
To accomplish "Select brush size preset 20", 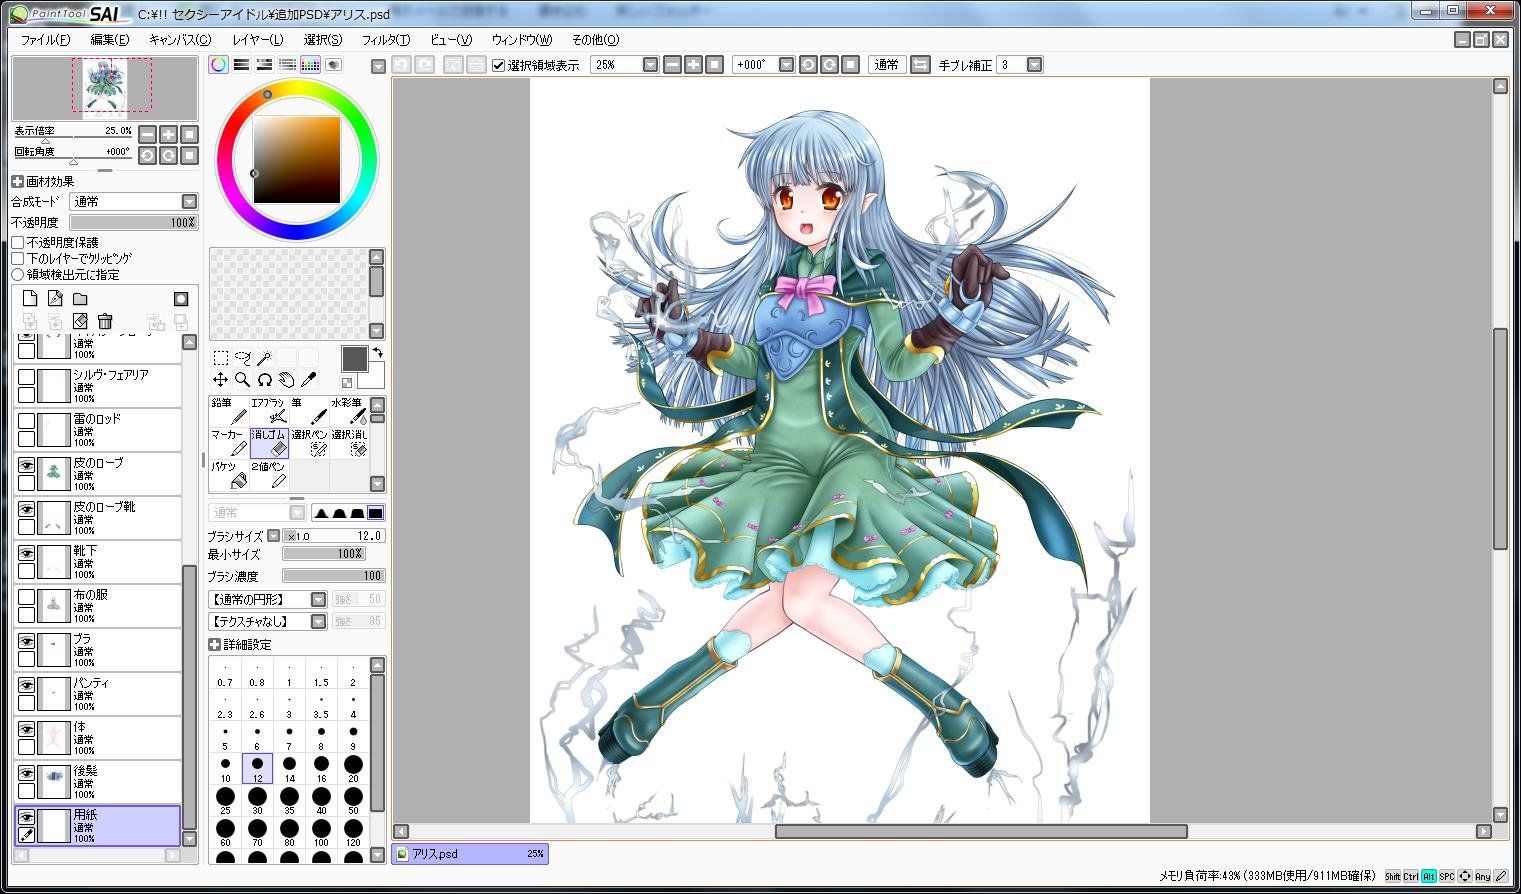I will click(x=353, y=768).
